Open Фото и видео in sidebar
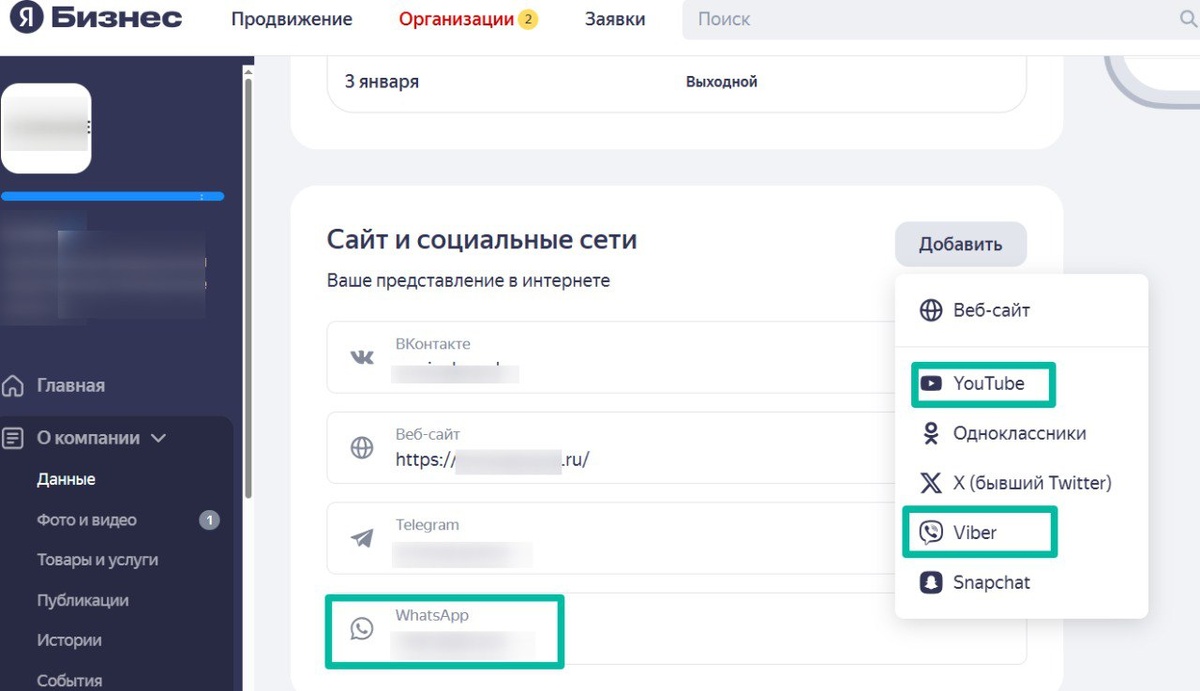 click(x=87, y=520)
